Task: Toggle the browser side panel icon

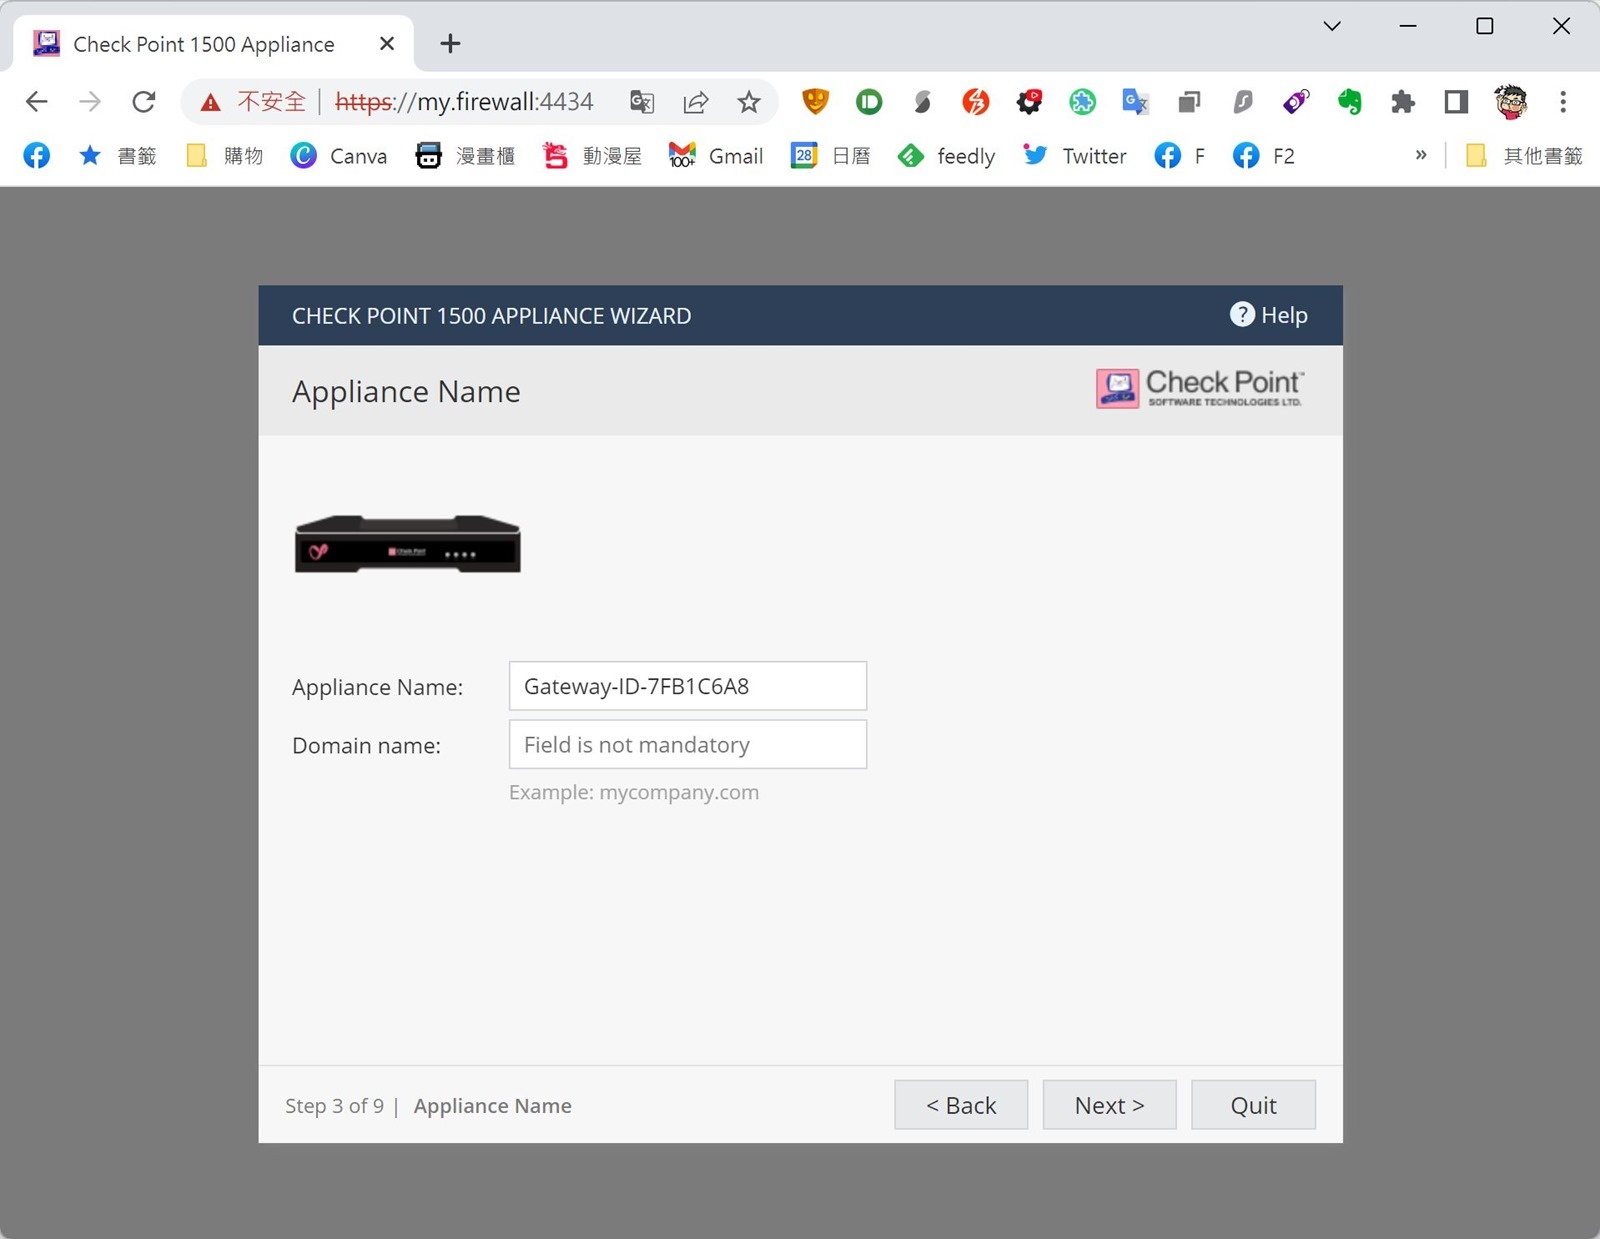Action: (x=1456, y=102)
